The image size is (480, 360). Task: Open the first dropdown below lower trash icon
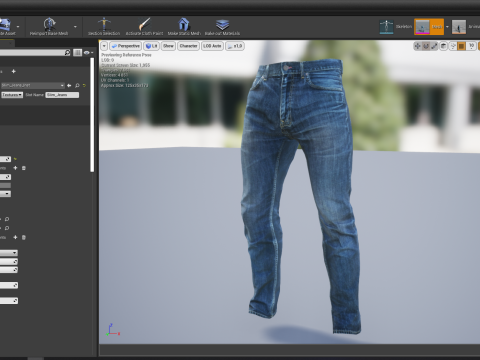9,253
